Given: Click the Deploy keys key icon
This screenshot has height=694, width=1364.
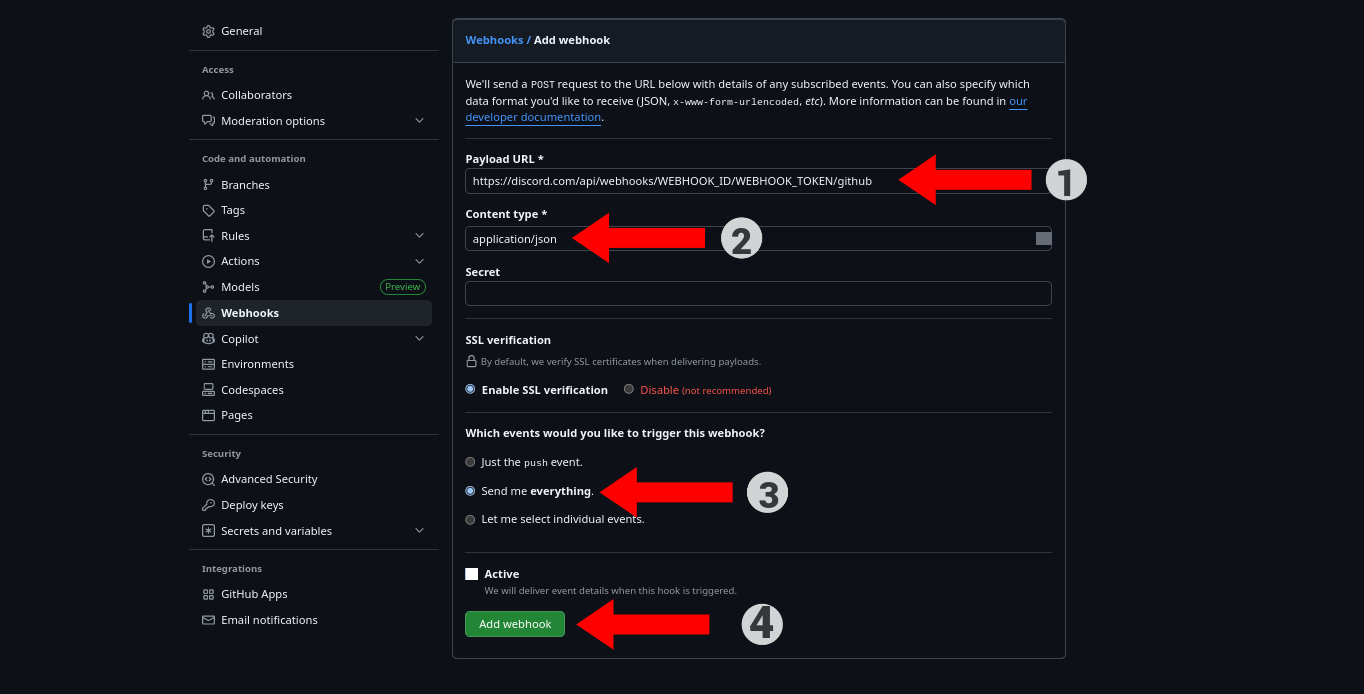Looking at the screenshot, I should pos(208,505).
